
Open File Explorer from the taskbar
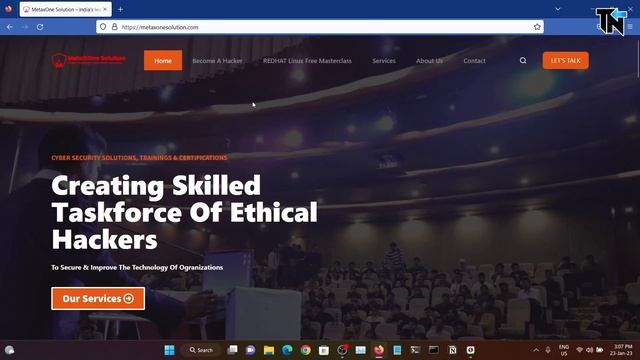point(269,350)
